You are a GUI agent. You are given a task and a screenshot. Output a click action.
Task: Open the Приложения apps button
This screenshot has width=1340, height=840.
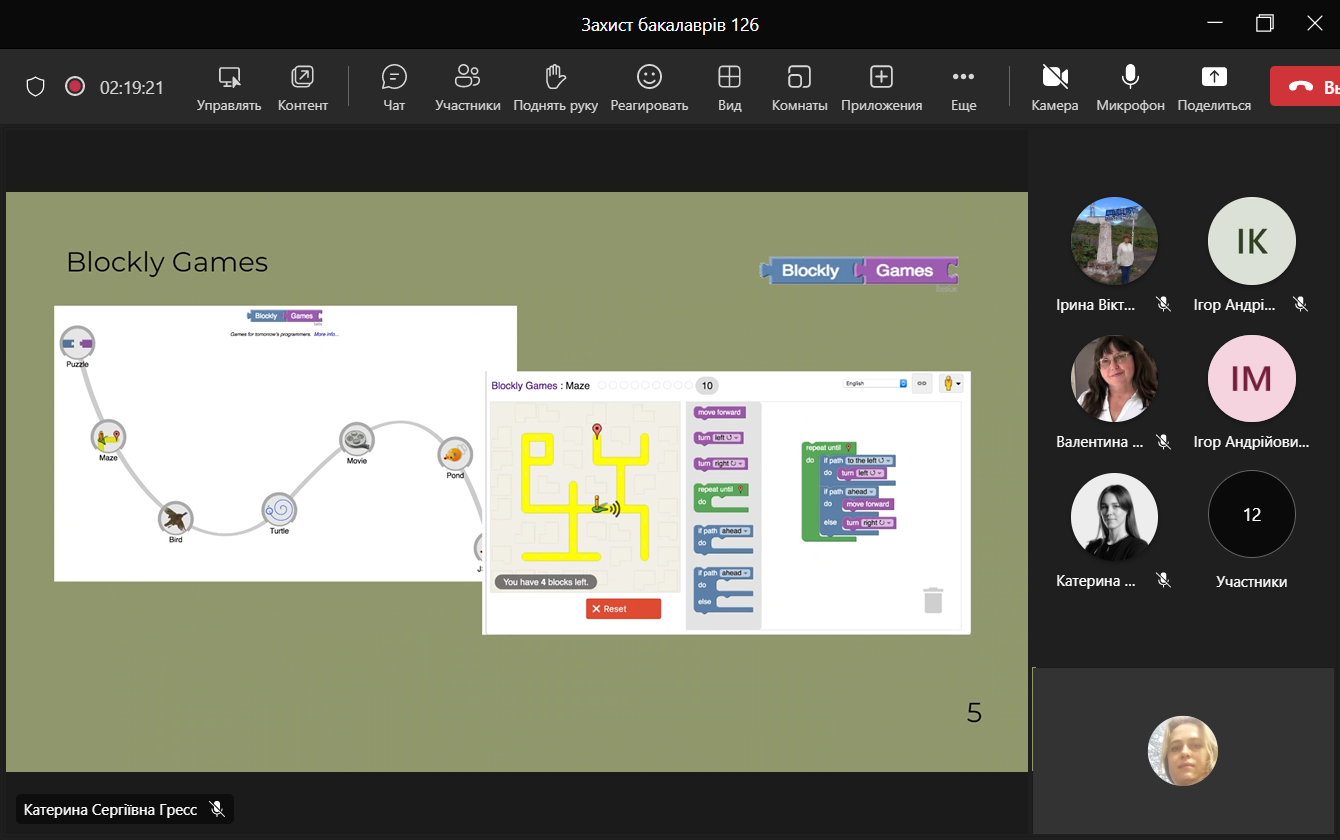(881, 86)
